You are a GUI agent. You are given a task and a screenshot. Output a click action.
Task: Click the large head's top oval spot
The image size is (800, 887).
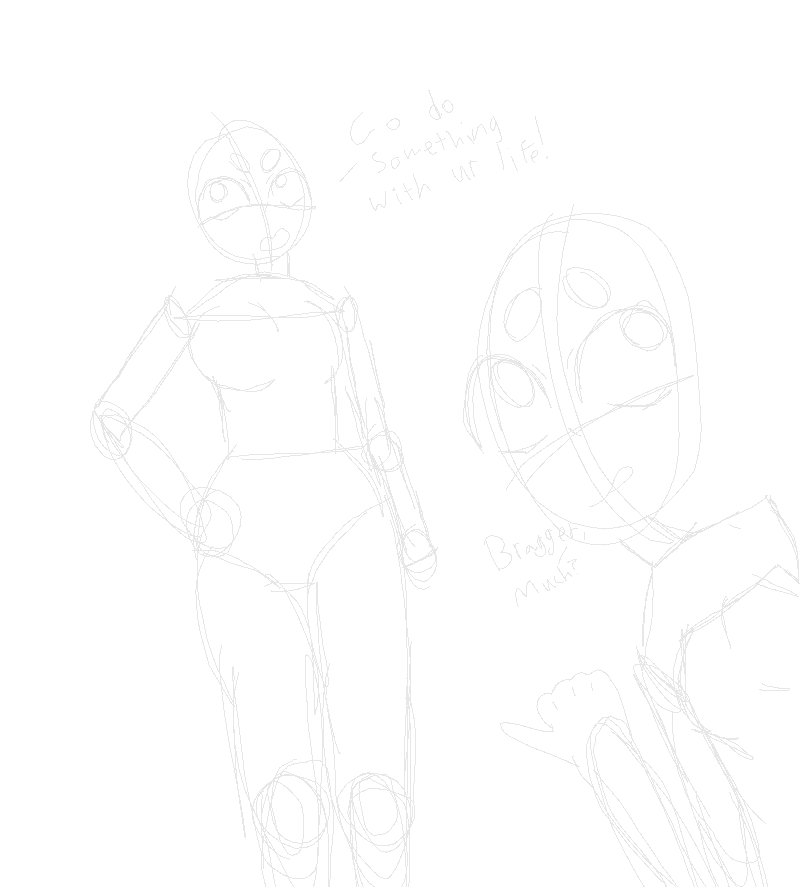(586, 287)
